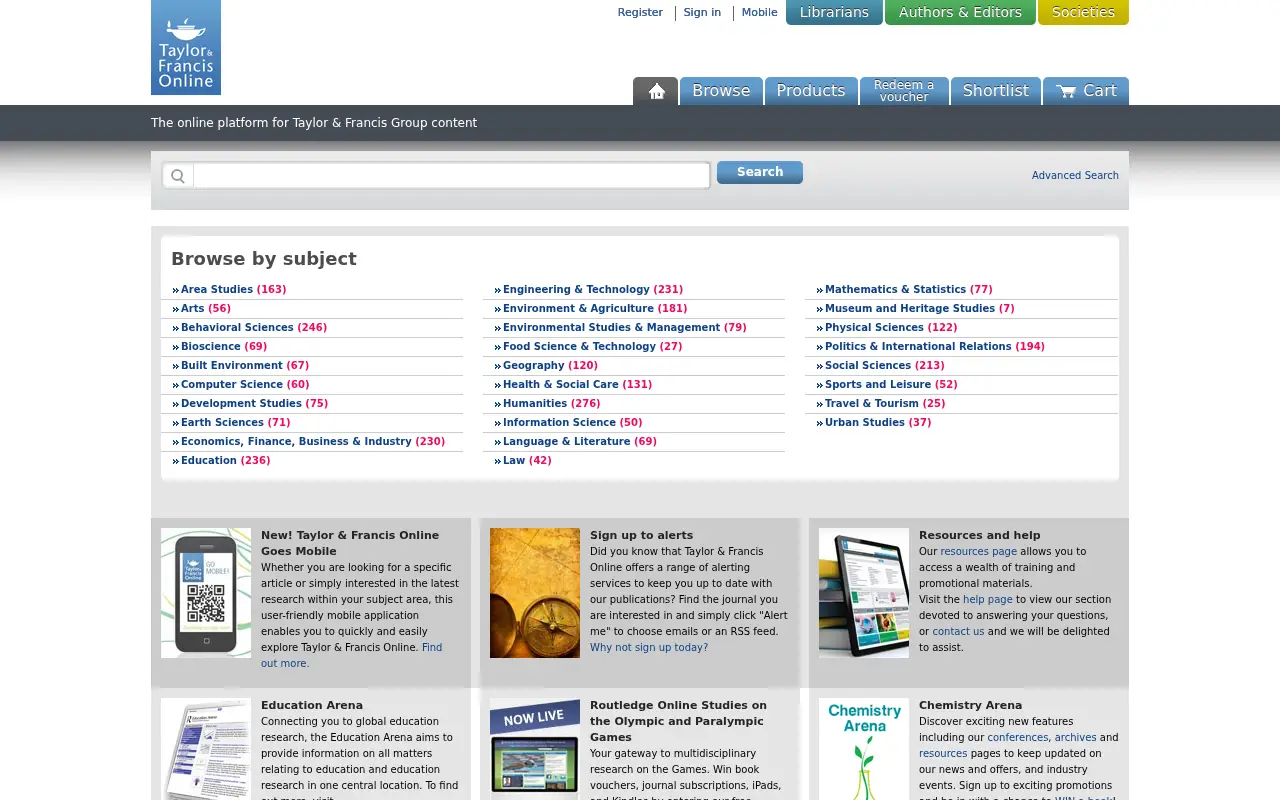Open Advanced Search
1280x800 pixels.
pyautogui.click(x=1075, y=175)
